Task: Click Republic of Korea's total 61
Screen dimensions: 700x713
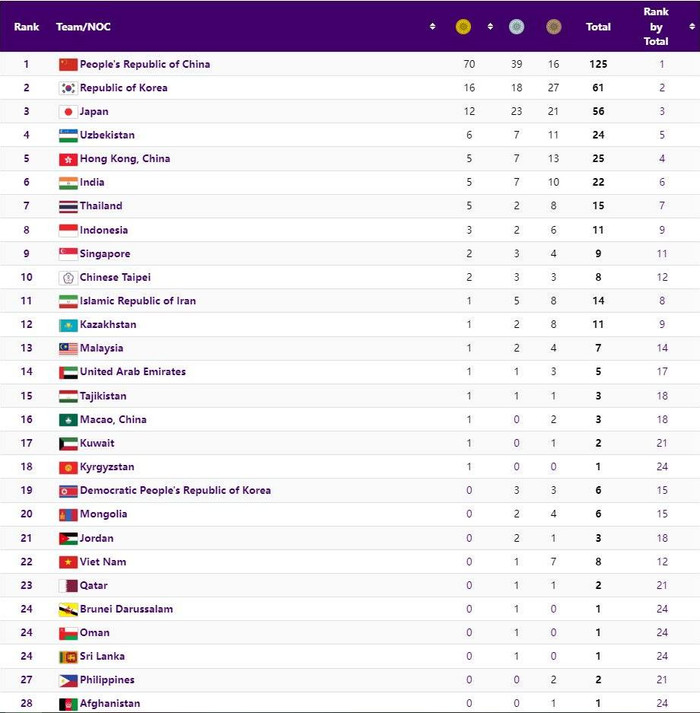Action: click(x=598, y=88)
